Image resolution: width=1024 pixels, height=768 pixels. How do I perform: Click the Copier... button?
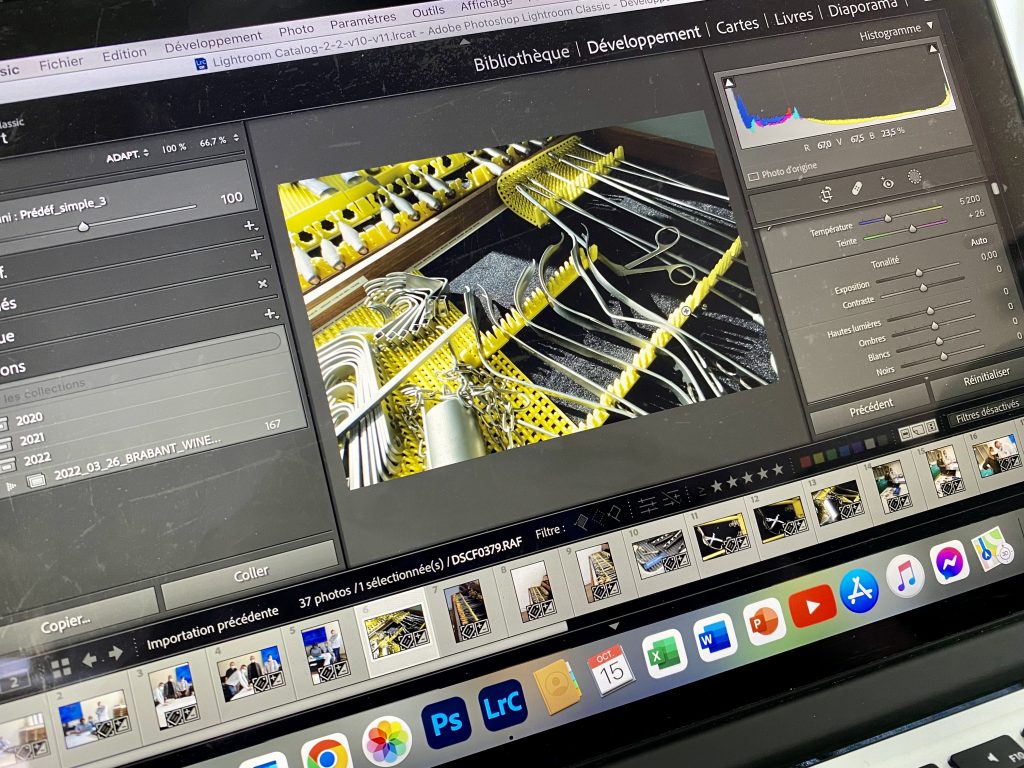tap(65, 624)
